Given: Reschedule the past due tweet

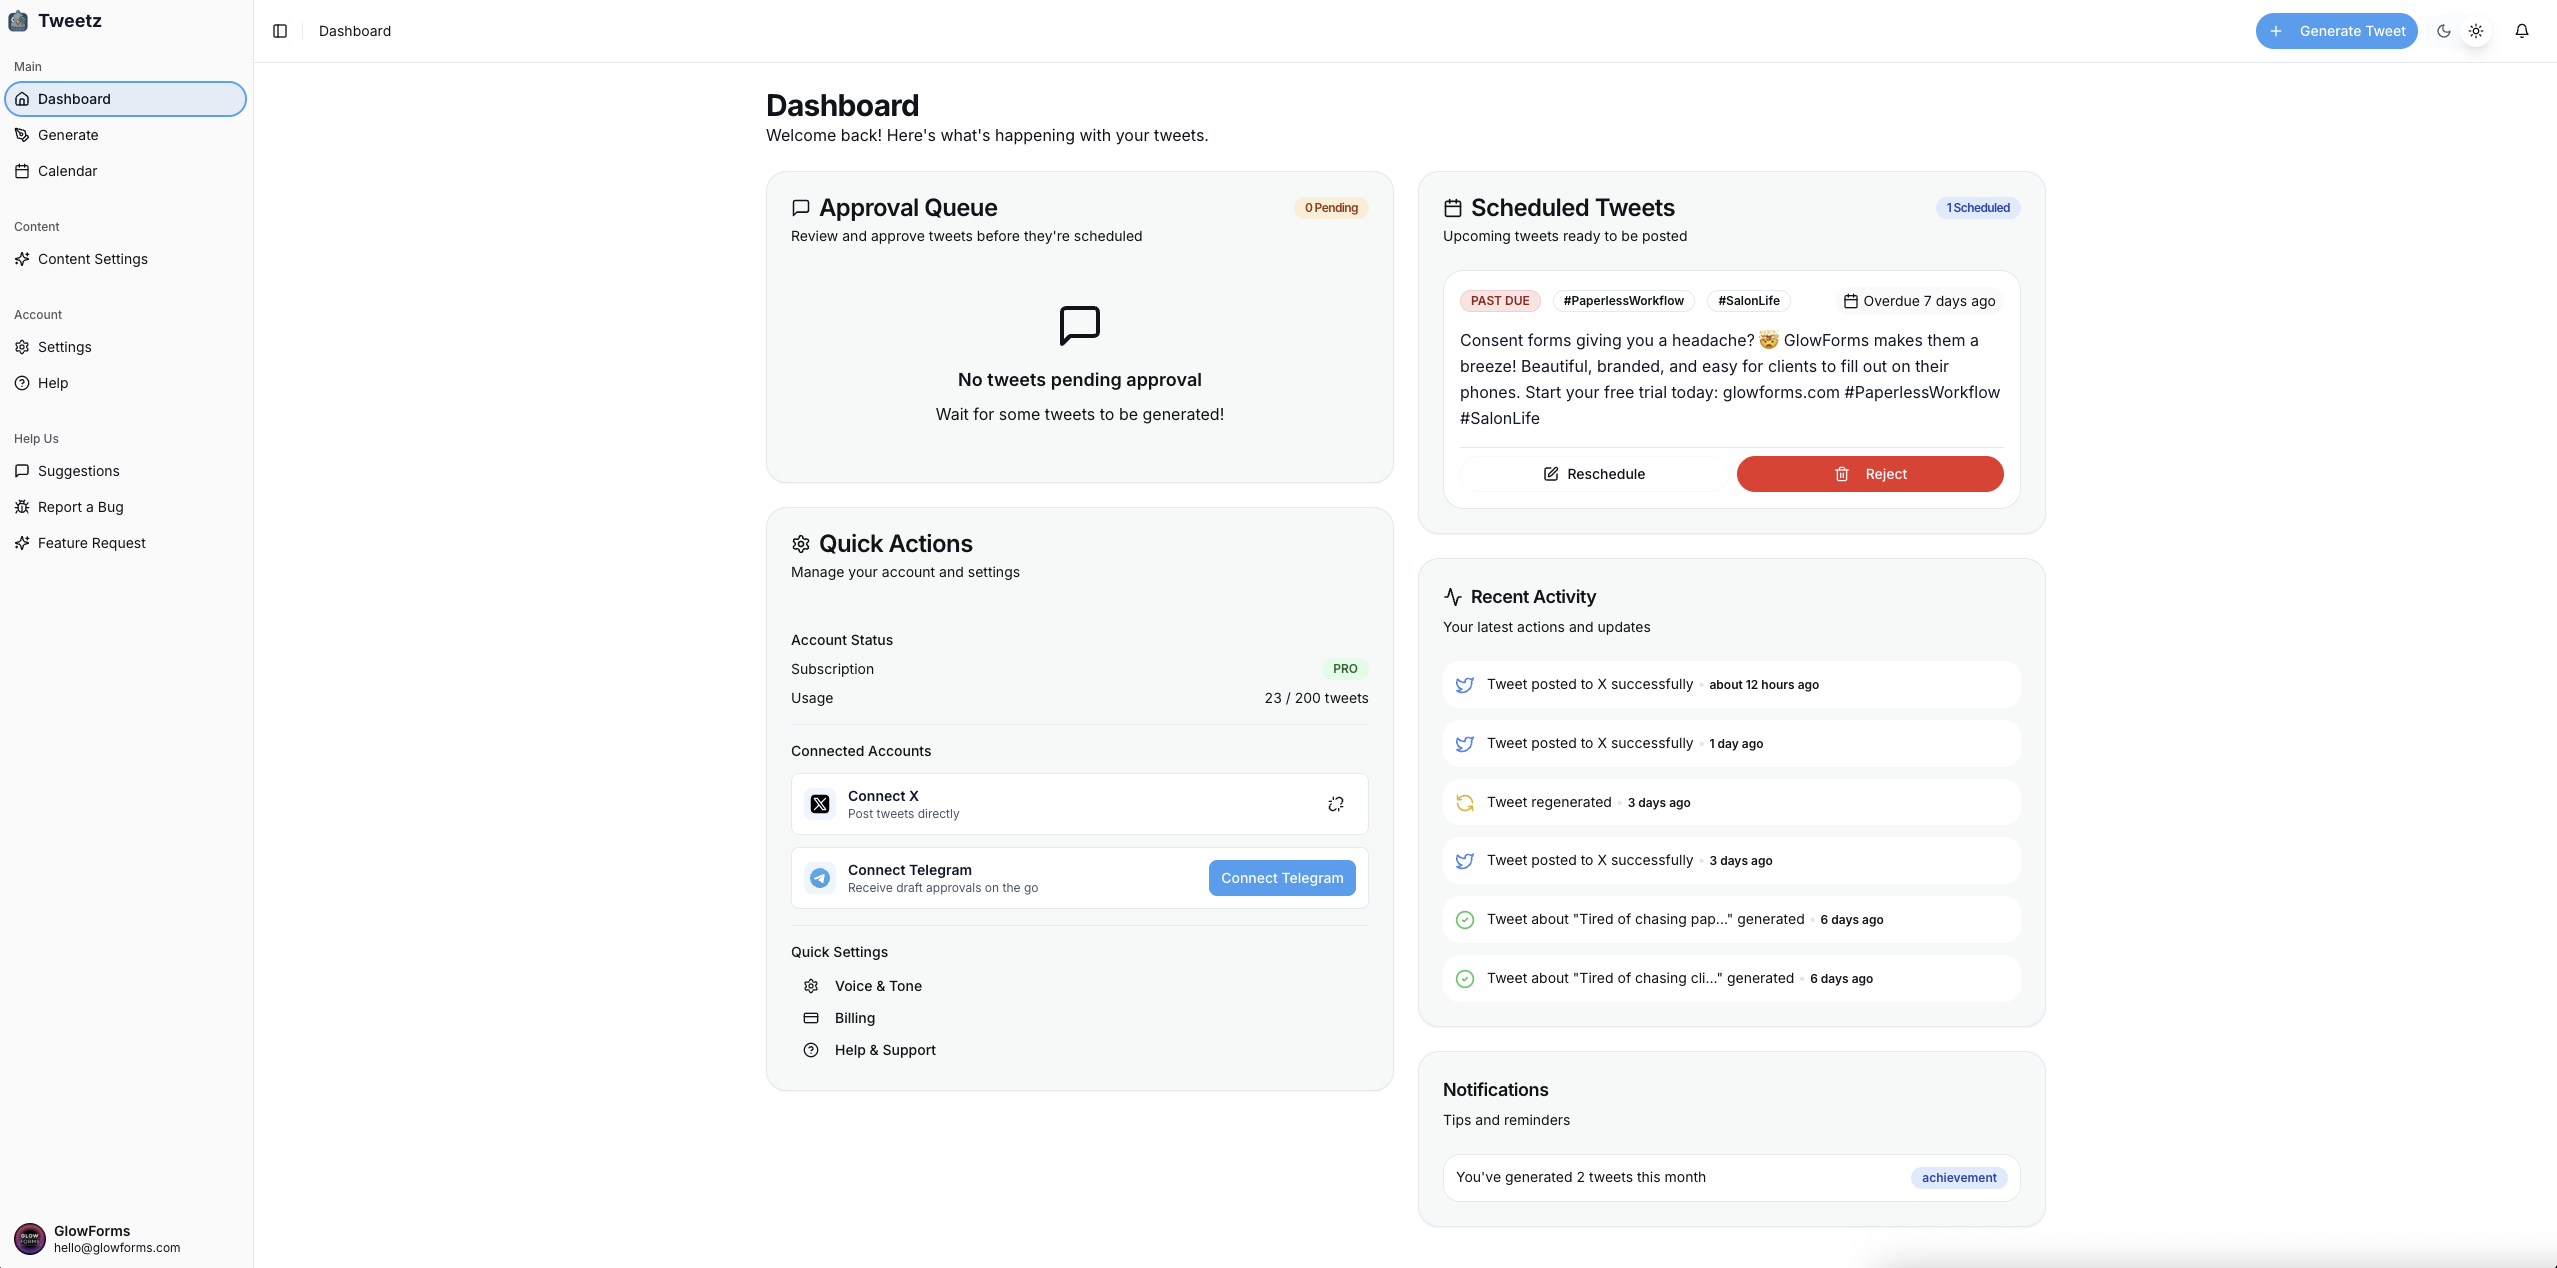Looking at the screenshot, I should click(1593, 474).
